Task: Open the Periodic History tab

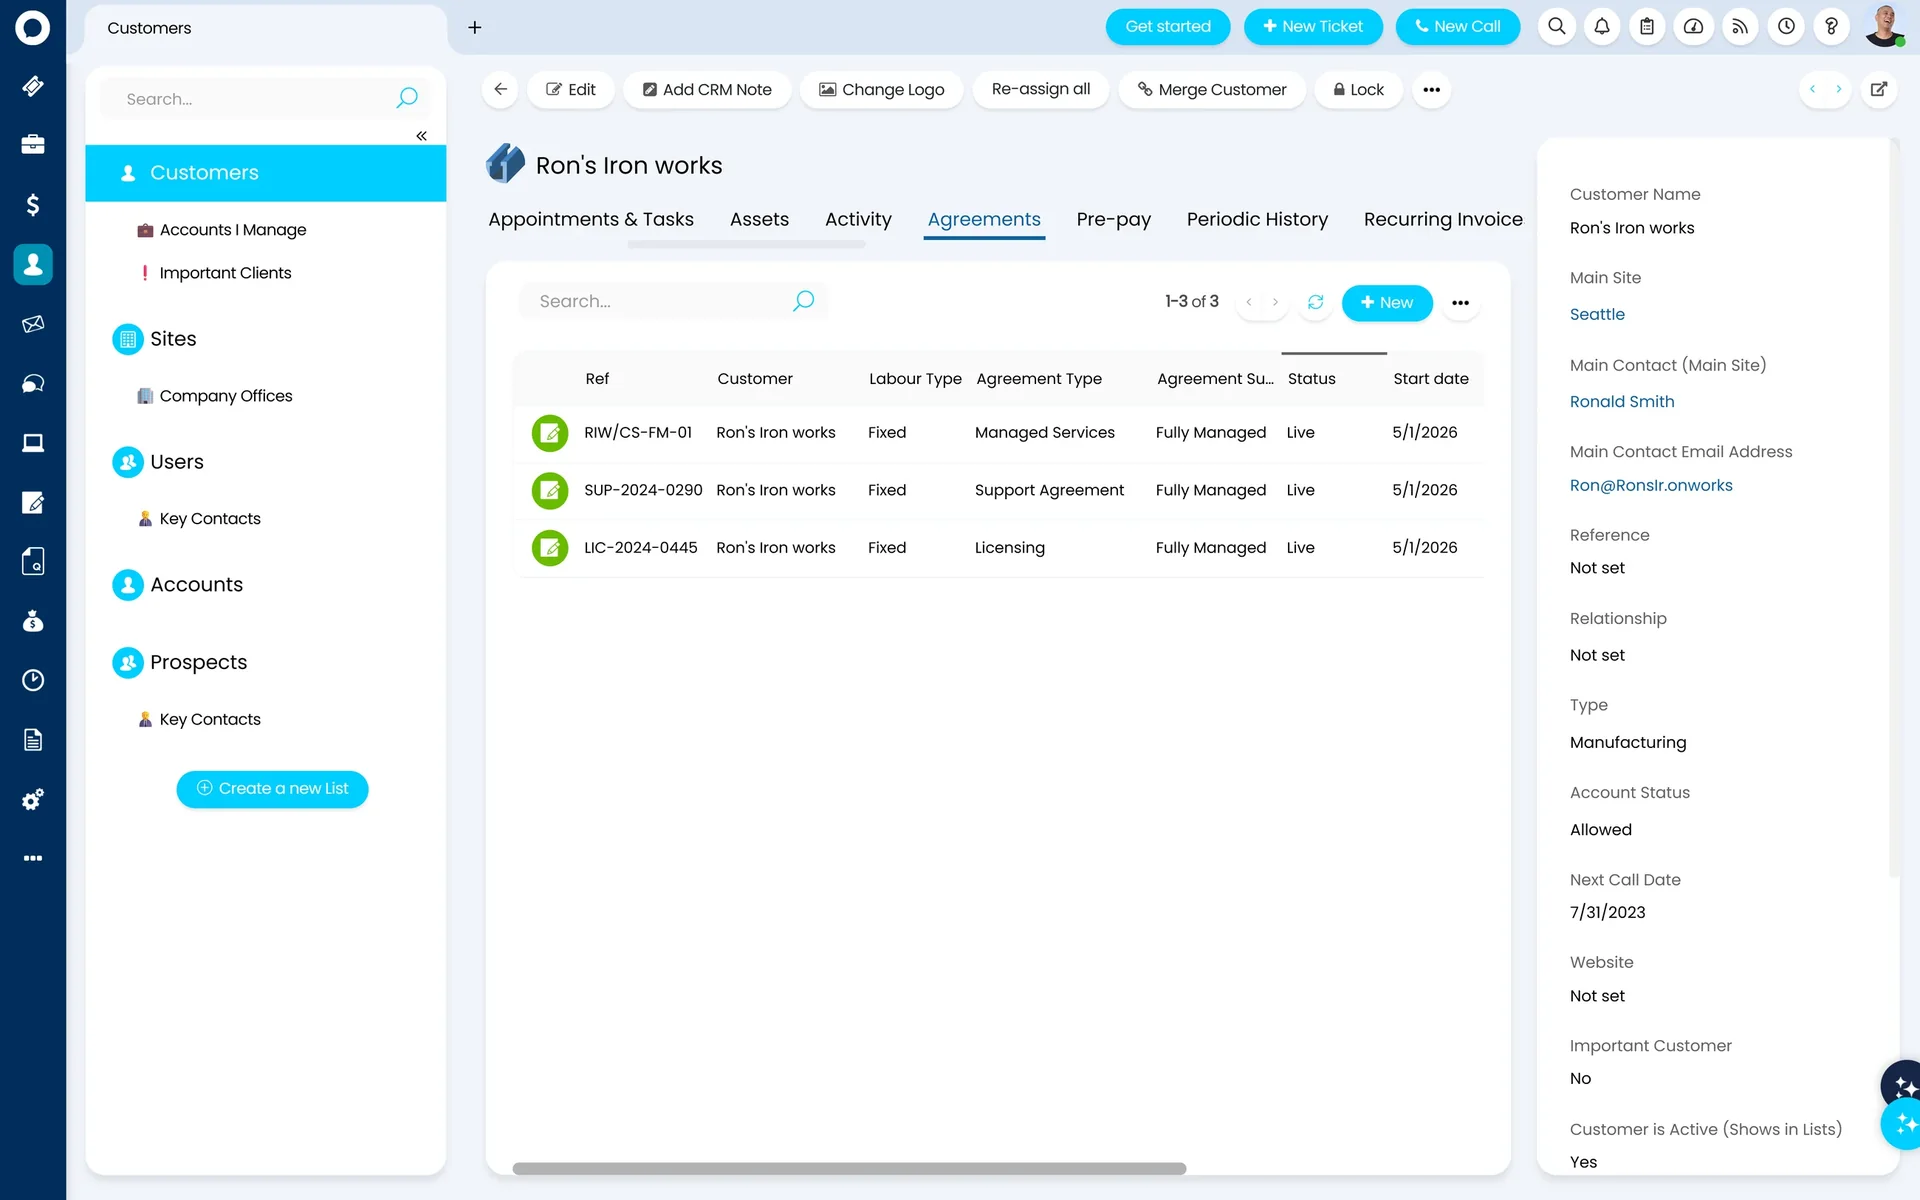Action: 1257,219
